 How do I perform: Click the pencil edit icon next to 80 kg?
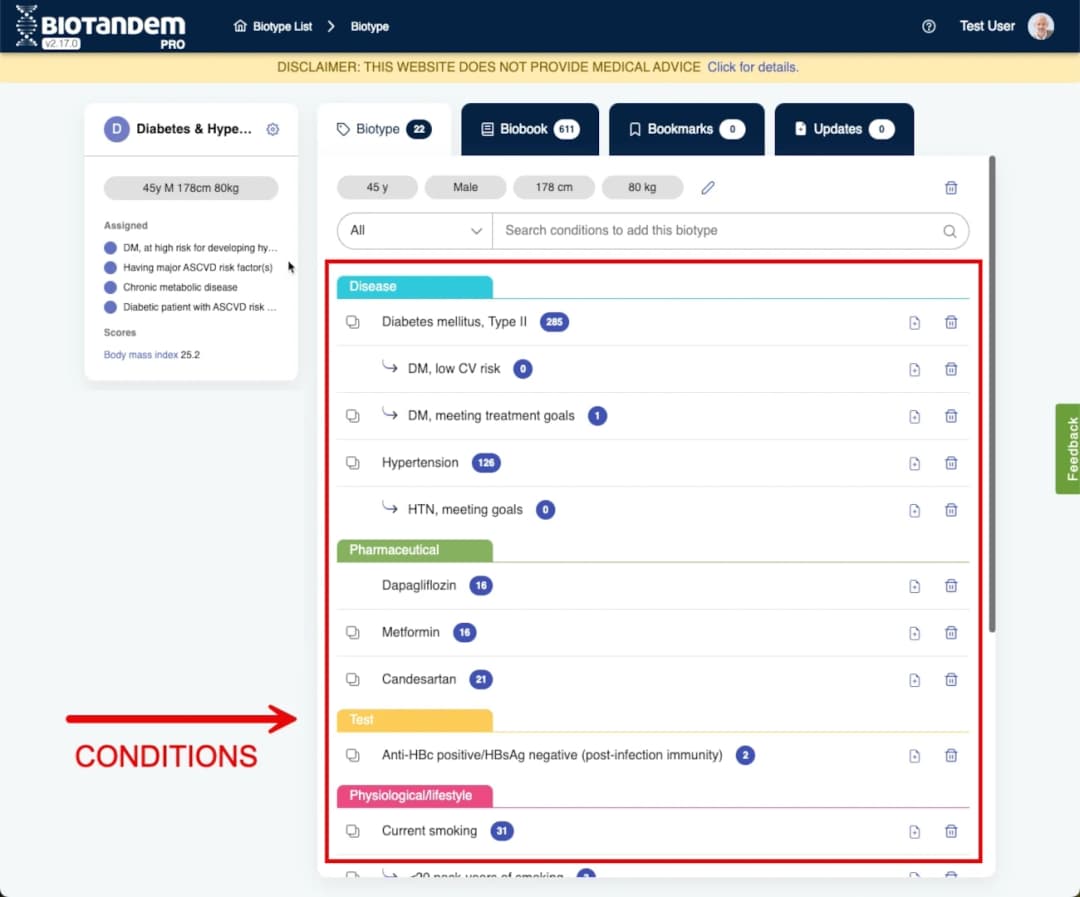708,188
